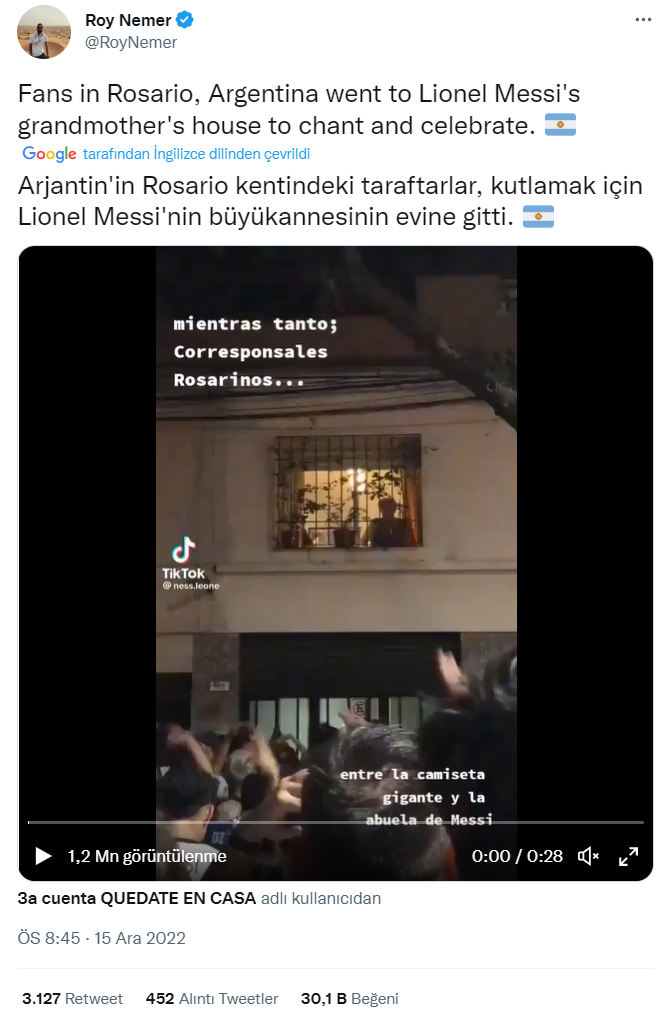
Task: View the 452 Alıntı Tweetler list
Action: coord(212,998)
